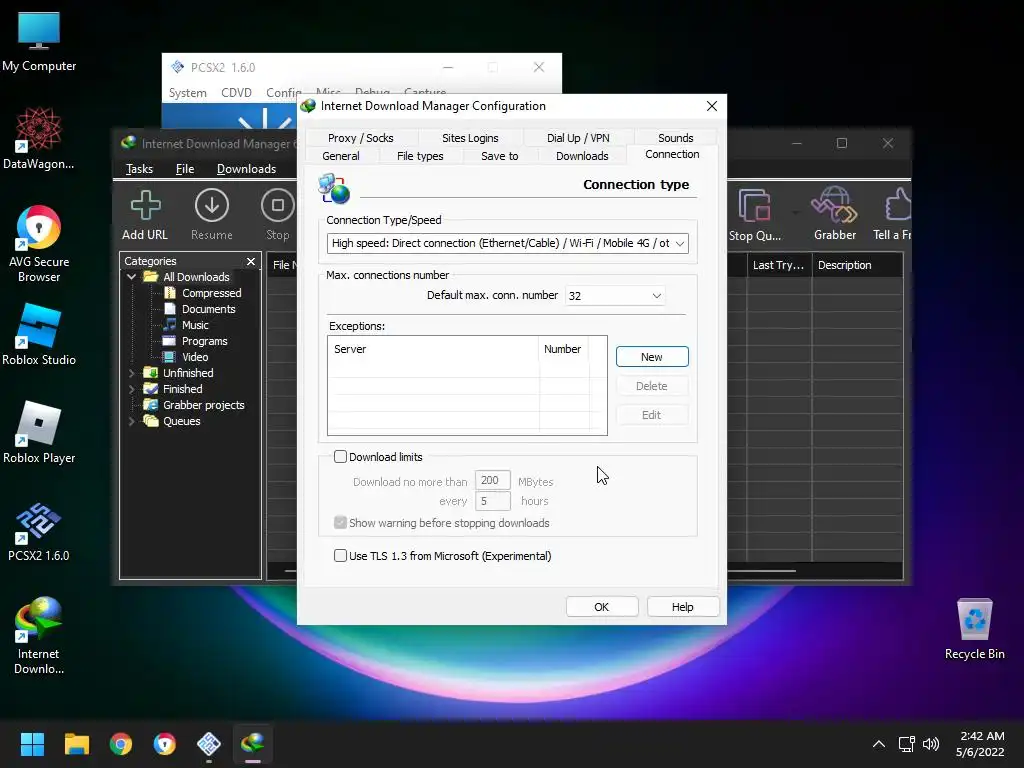Open the Downloads menu in IDM
The height and width of the screenshot is (768, 1024).
click(246, 169)
